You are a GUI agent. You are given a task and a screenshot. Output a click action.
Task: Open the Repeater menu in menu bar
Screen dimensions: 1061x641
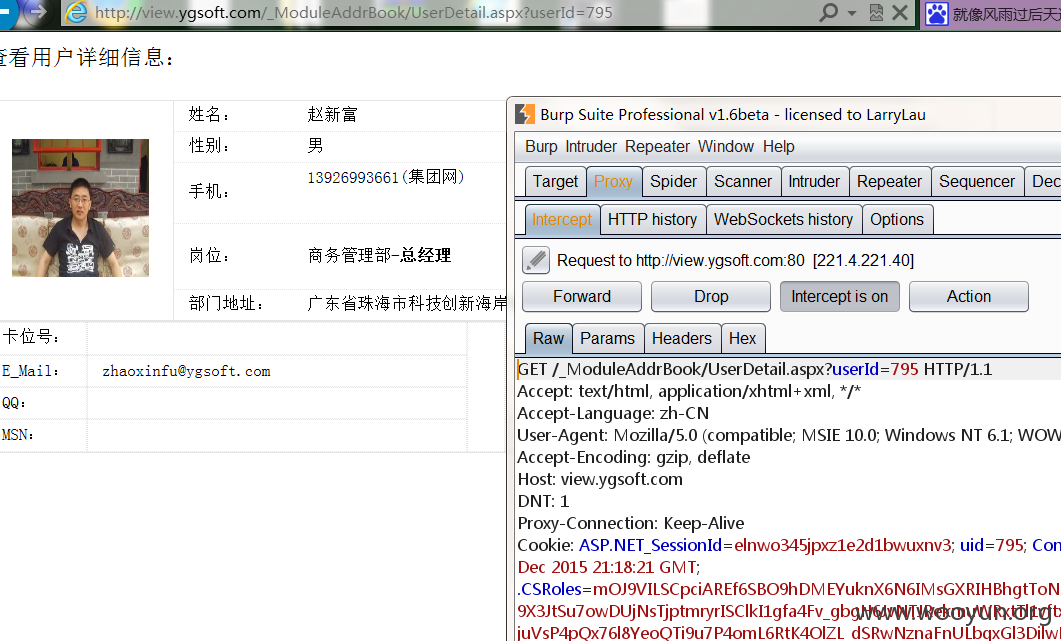[x=657, y=146]
